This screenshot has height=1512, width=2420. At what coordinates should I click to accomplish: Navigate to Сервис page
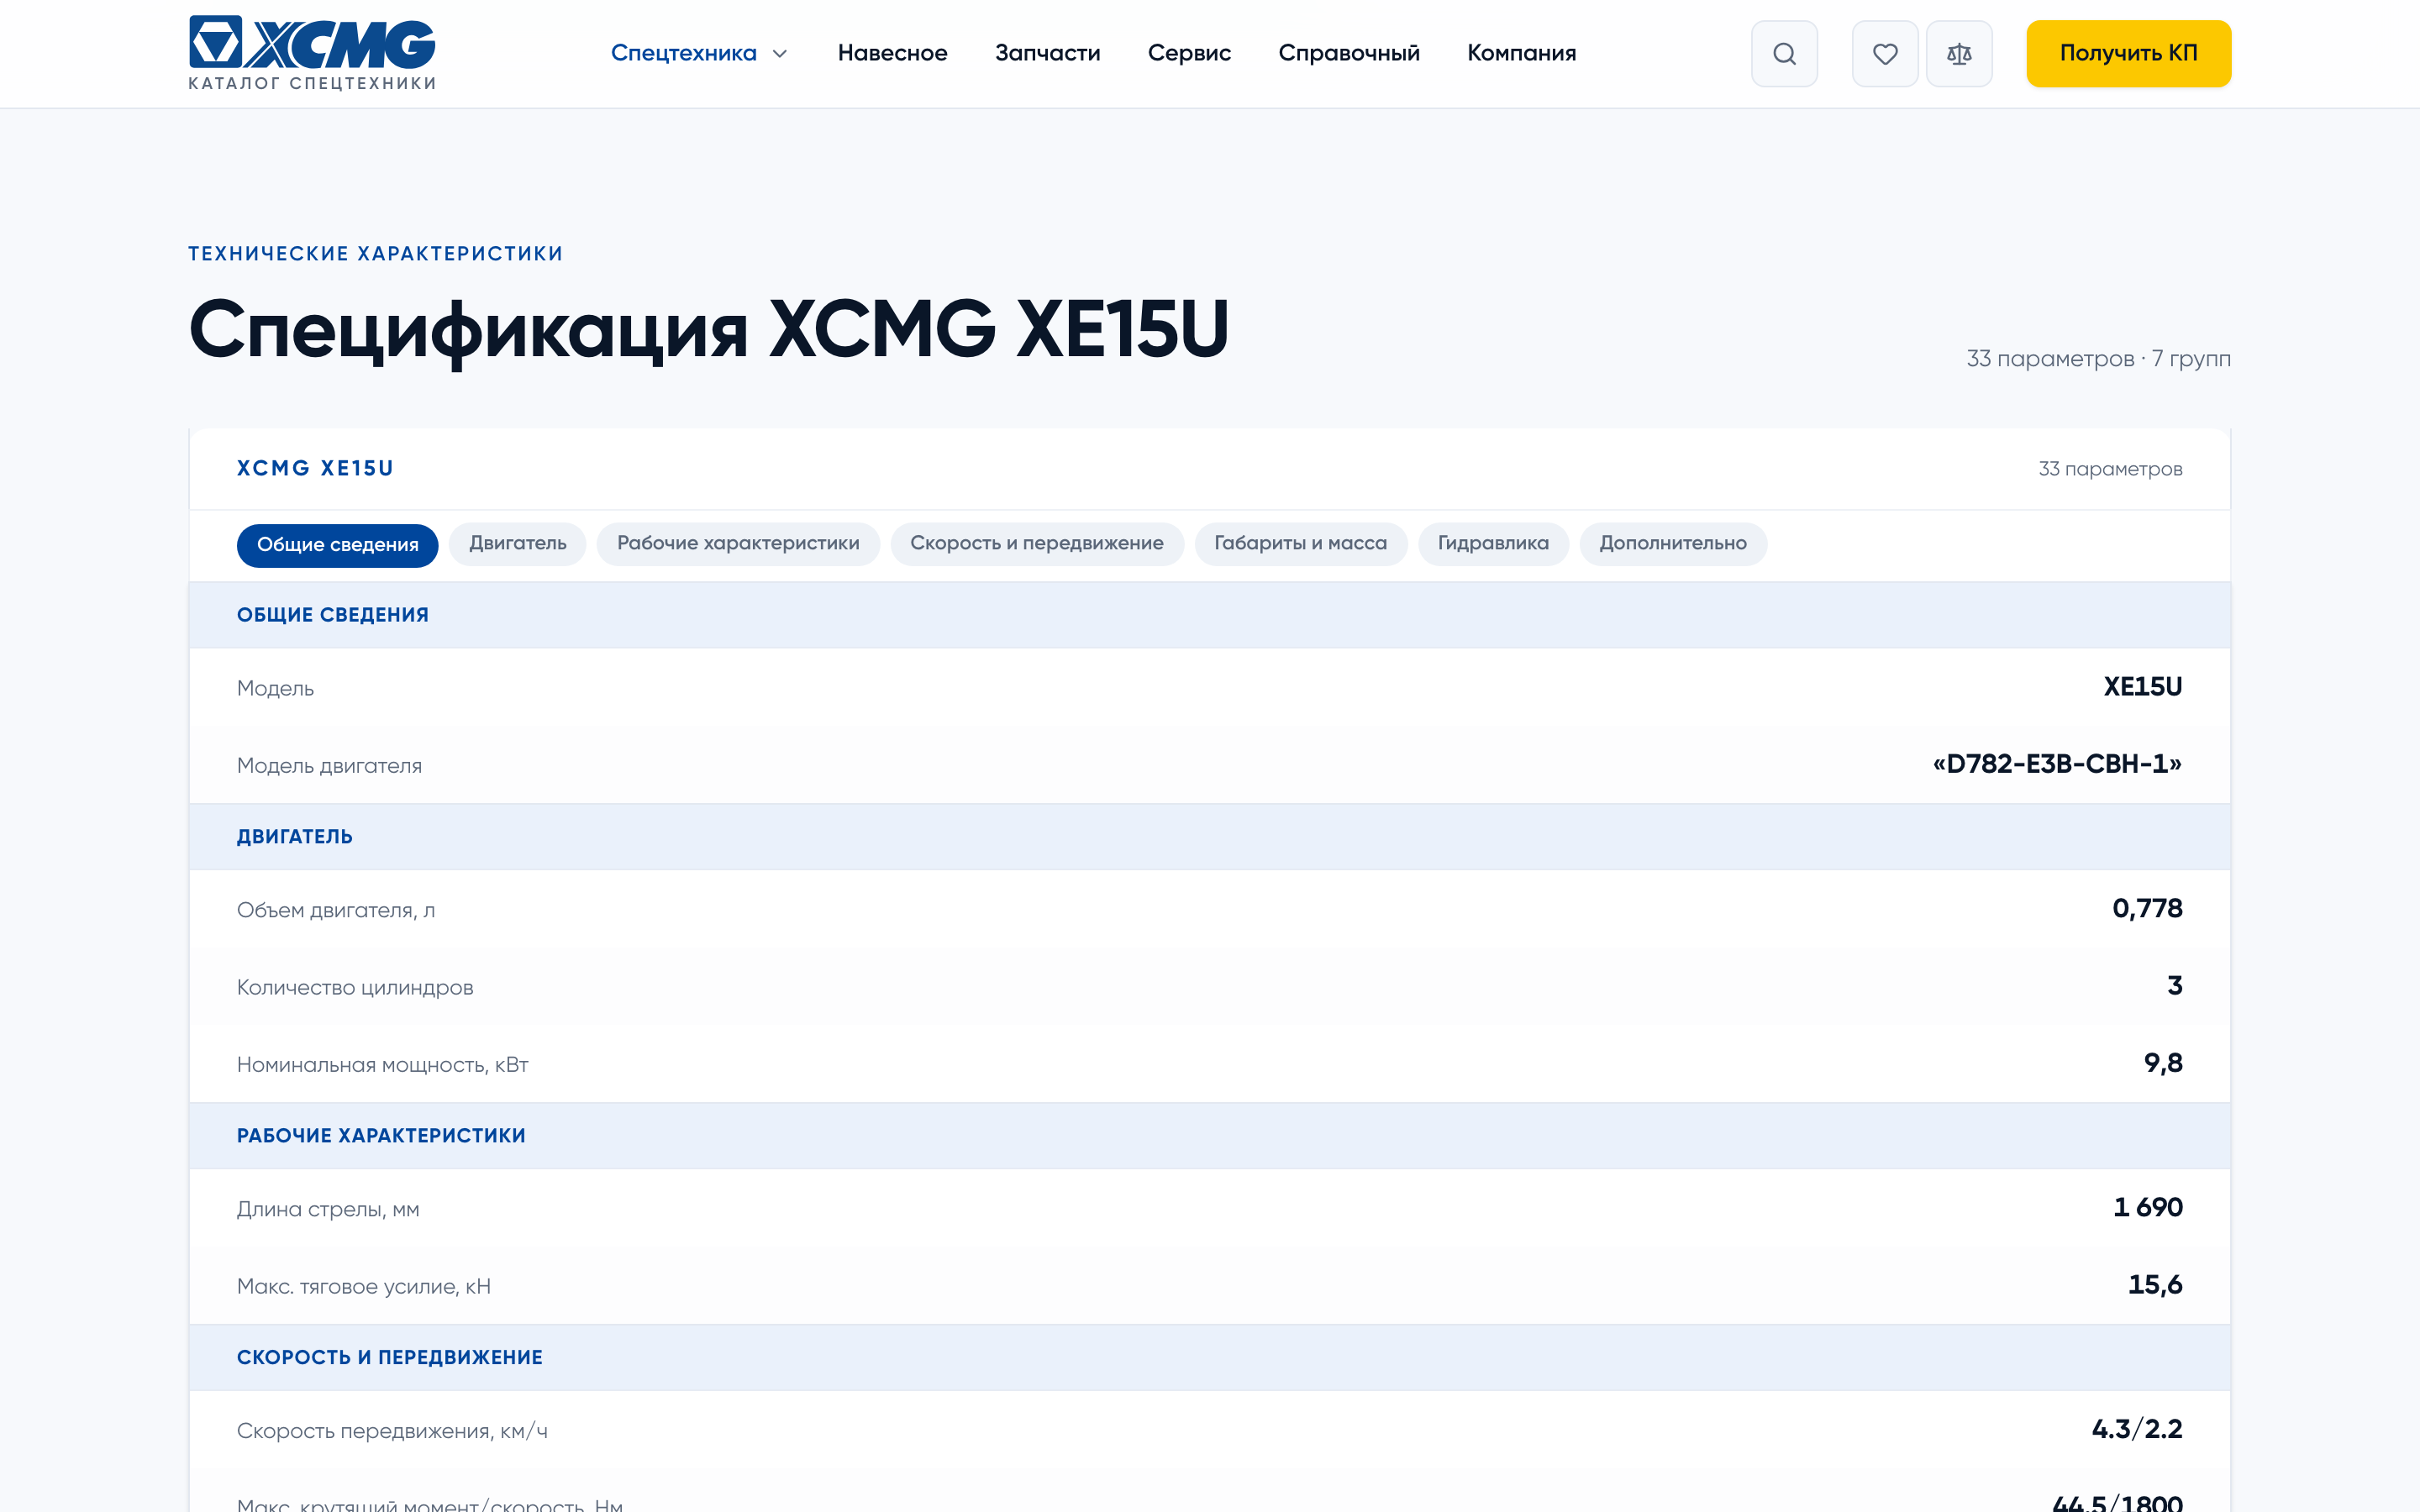pos(1189,53)
